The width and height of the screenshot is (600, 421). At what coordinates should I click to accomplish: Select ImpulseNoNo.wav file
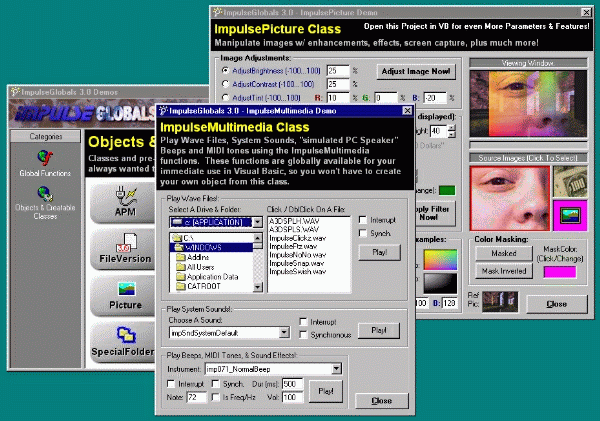(x=297, y=255)
